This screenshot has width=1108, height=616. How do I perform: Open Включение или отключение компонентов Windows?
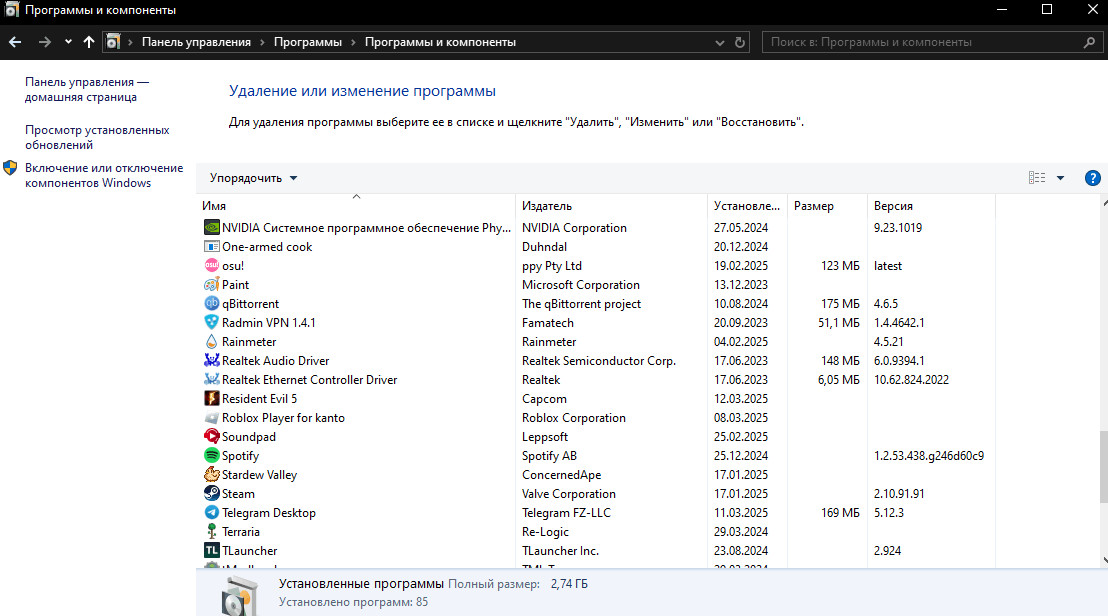tap(104, 175)
